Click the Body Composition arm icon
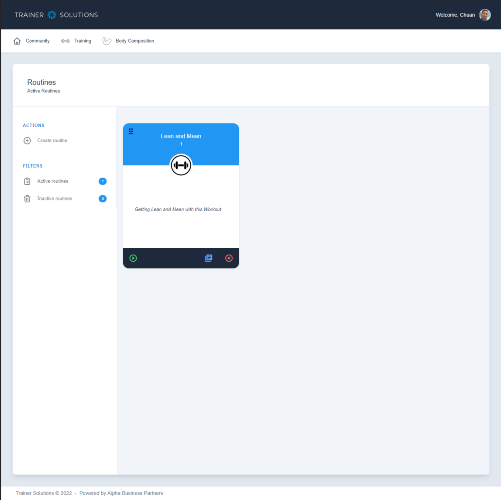The height and width of the screenshot is (500, 501). click(x=107, y=41)
